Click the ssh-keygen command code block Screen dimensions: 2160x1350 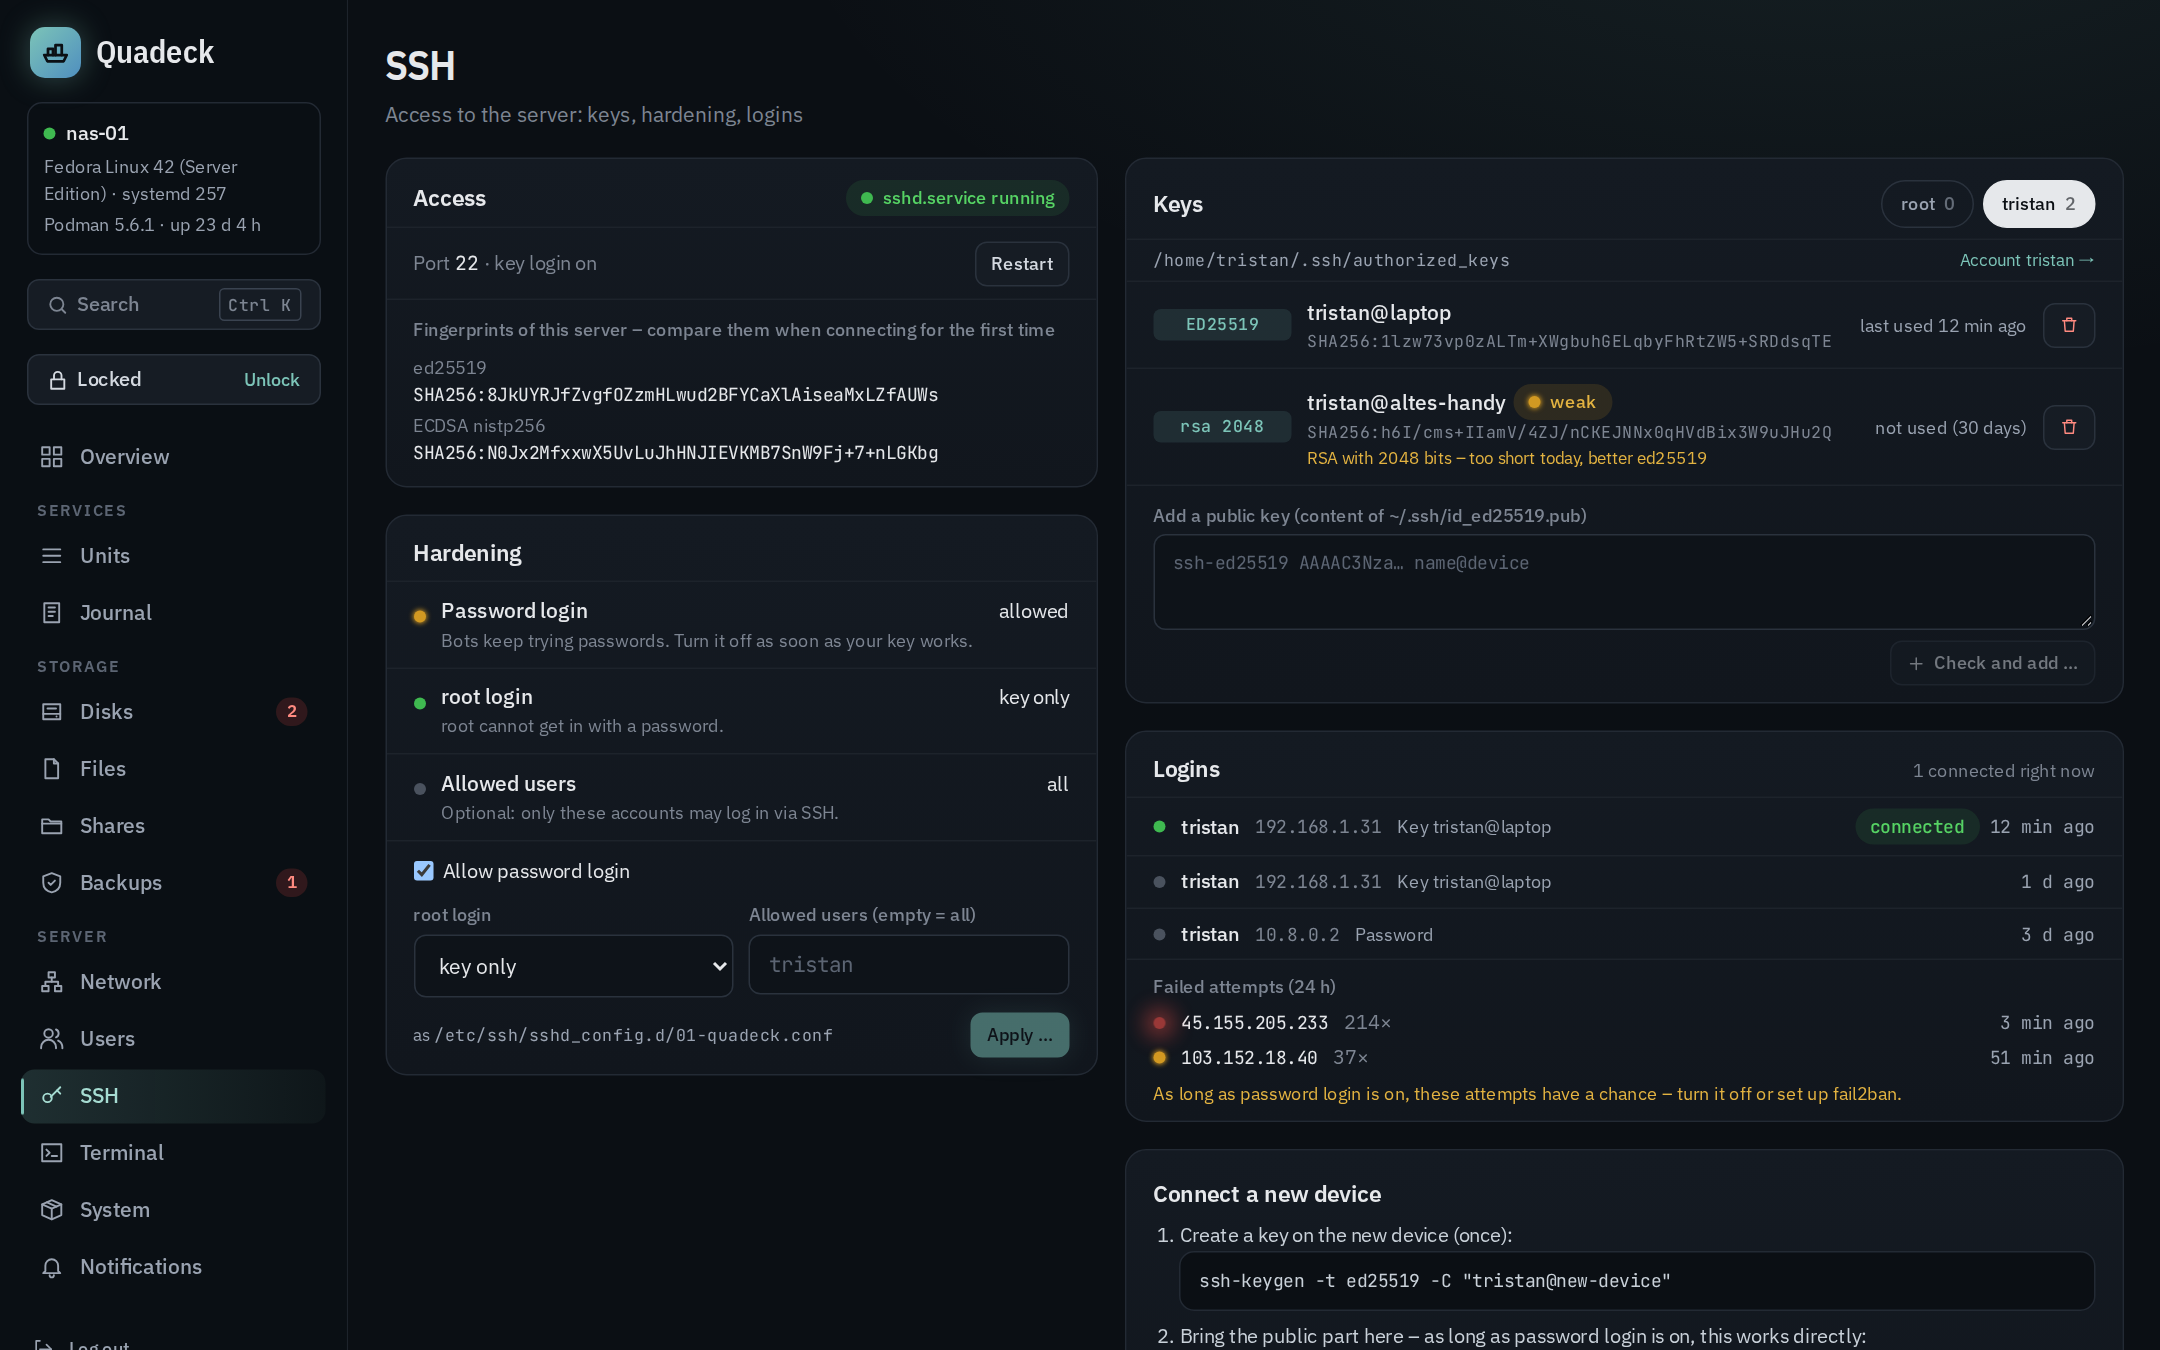(1637, 1281)
